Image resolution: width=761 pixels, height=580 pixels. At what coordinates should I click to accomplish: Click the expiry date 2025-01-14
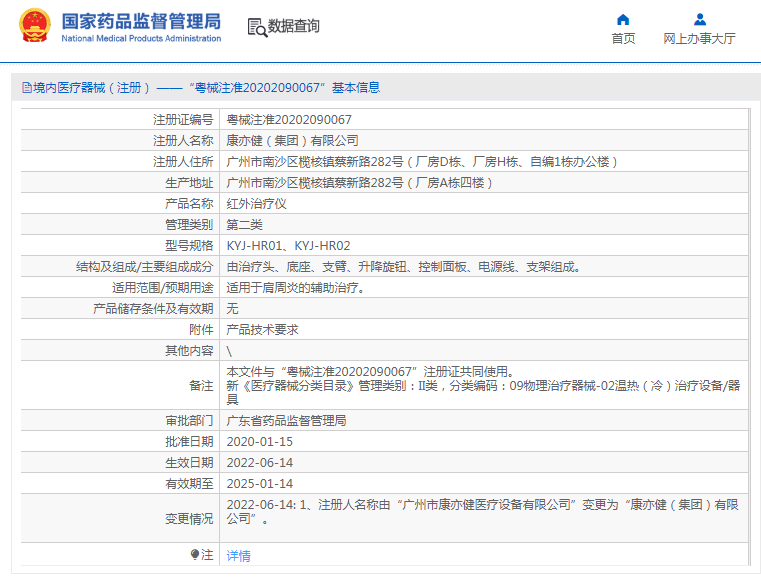click(259, 483)
